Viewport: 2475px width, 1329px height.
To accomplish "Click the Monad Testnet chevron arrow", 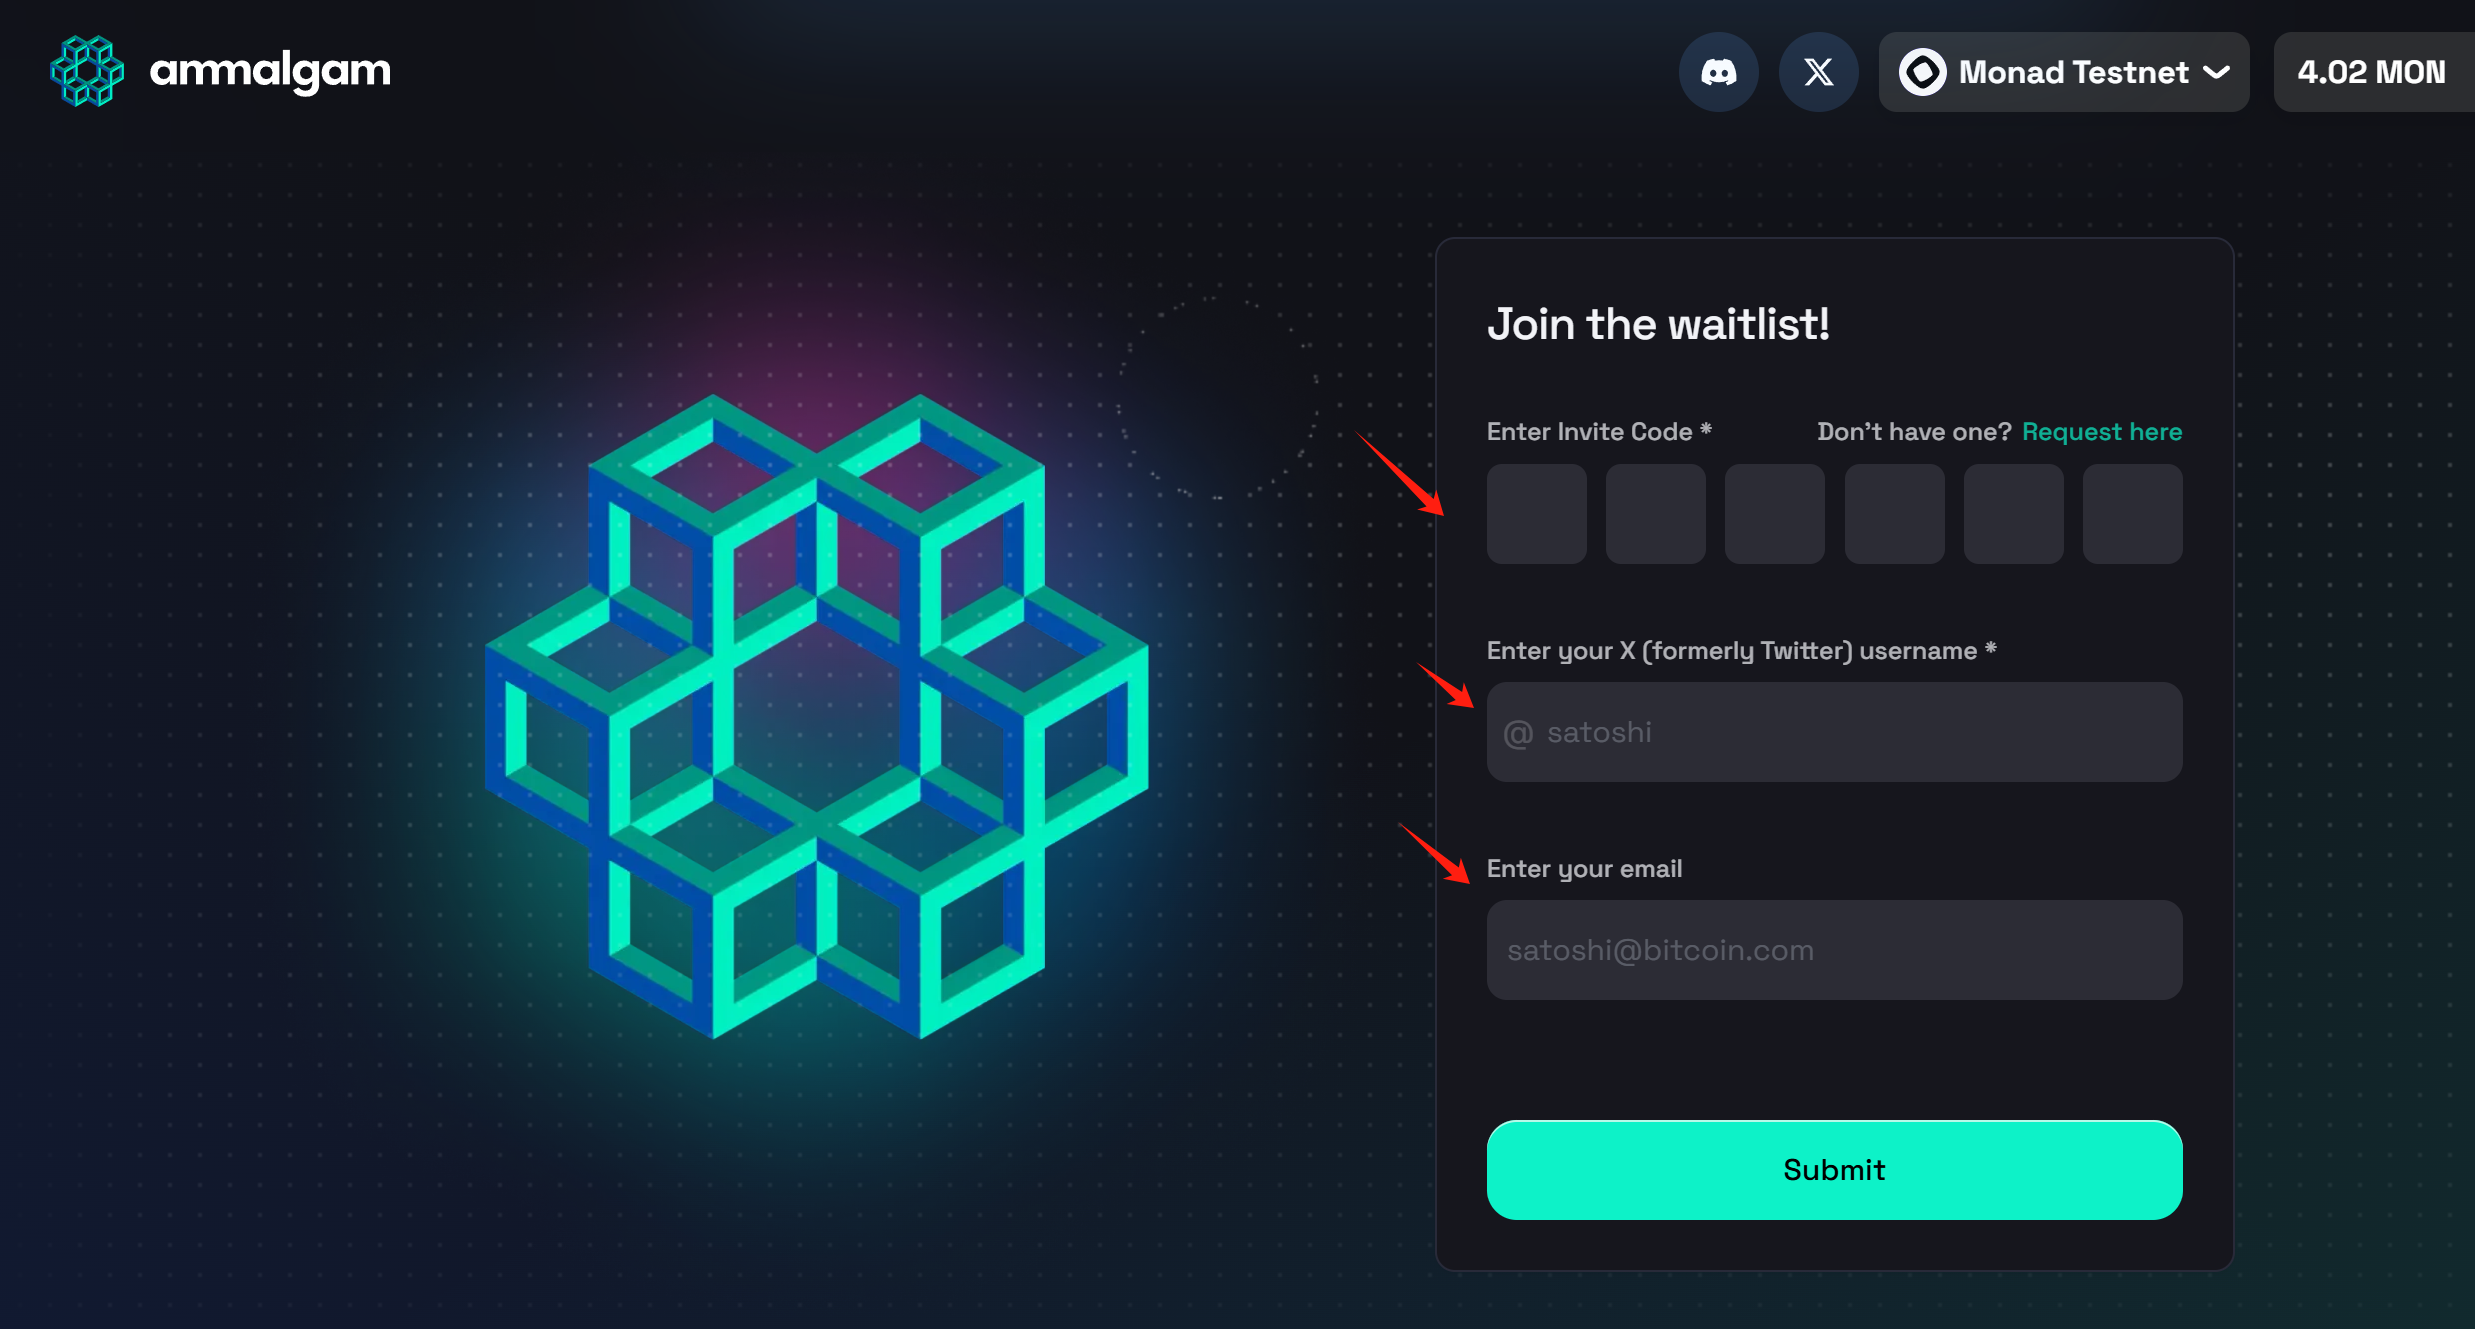I will point(2217,72).
